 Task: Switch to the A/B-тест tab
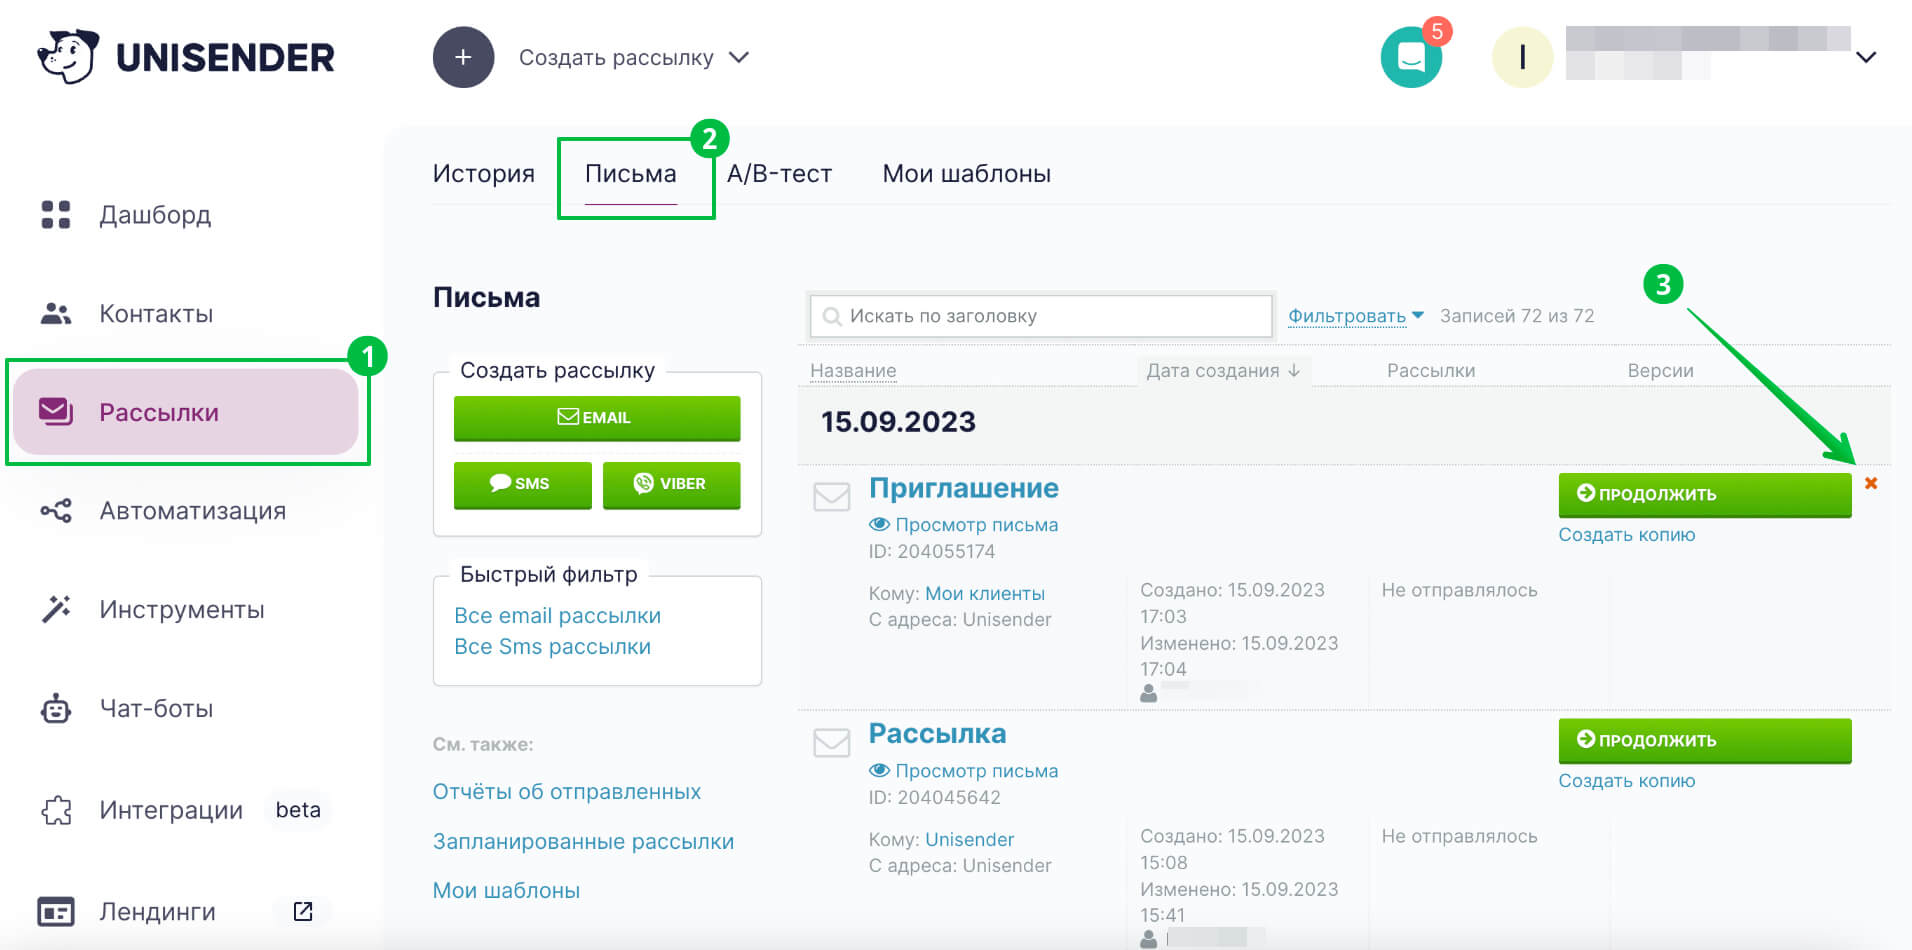point(779,173)
